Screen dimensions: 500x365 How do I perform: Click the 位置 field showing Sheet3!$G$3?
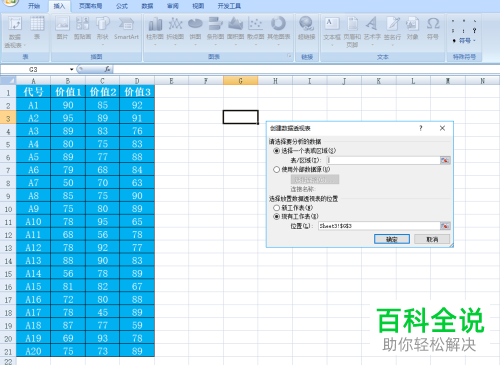point(379,226)
